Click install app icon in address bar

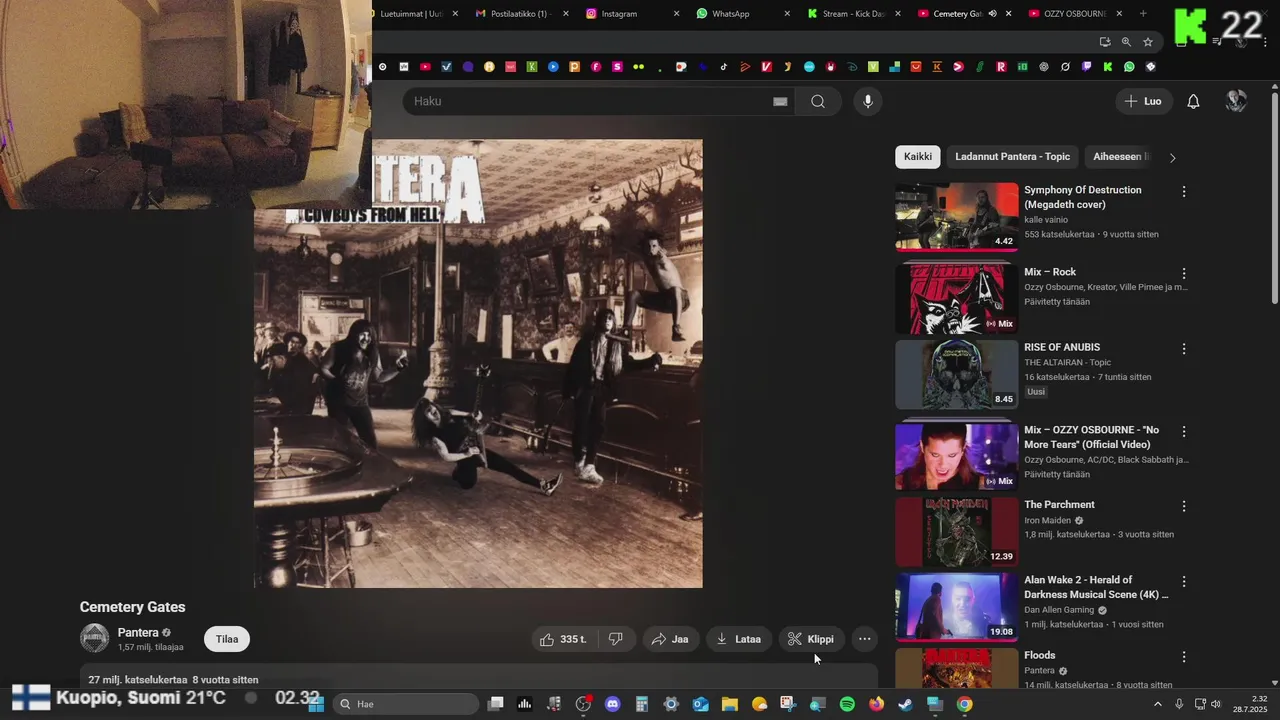[1104, 42]
